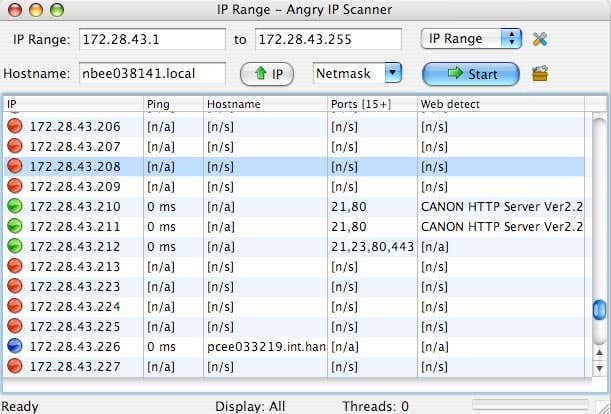The width and height of the screenshot is (611, 414).
Task: Expand the Netmask dropdown
Action: pos(357,73)
